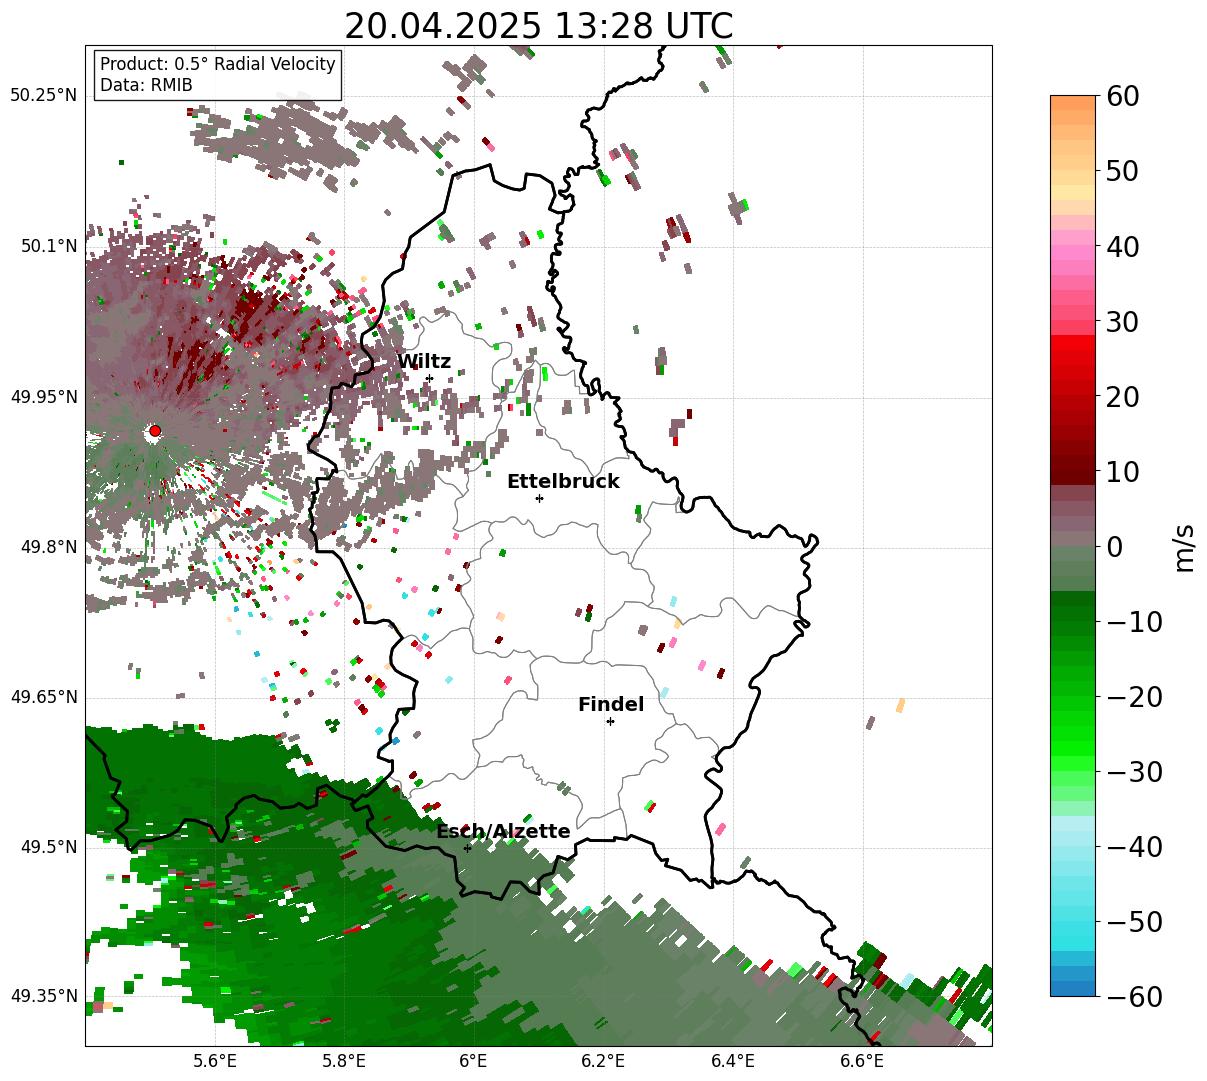The height and width of the screenshot is (1081, 1207).
Task: Click the "Esch/Alzette" city label
Action: tap(503, 832)
